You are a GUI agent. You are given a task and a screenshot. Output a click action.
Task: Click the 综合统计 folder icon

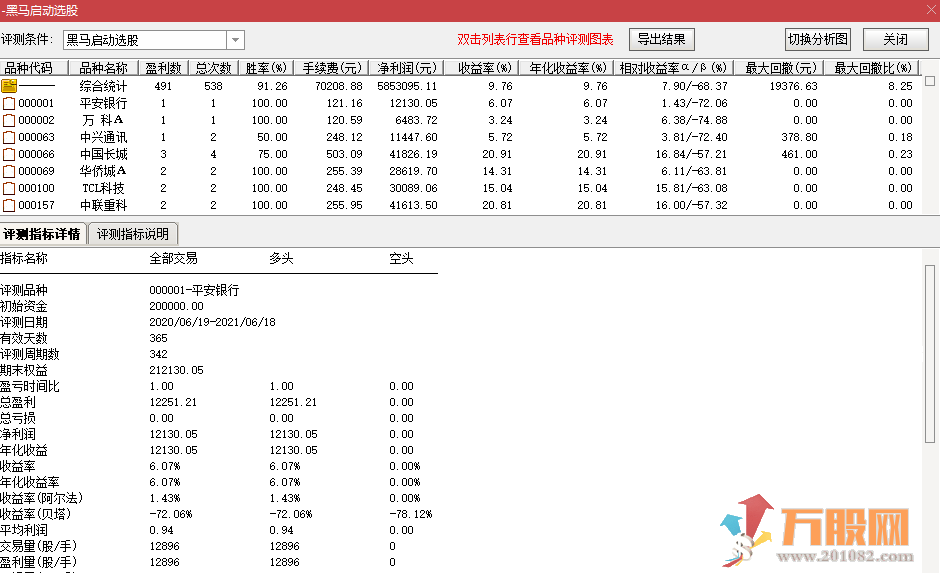click(x=9, y=86)
